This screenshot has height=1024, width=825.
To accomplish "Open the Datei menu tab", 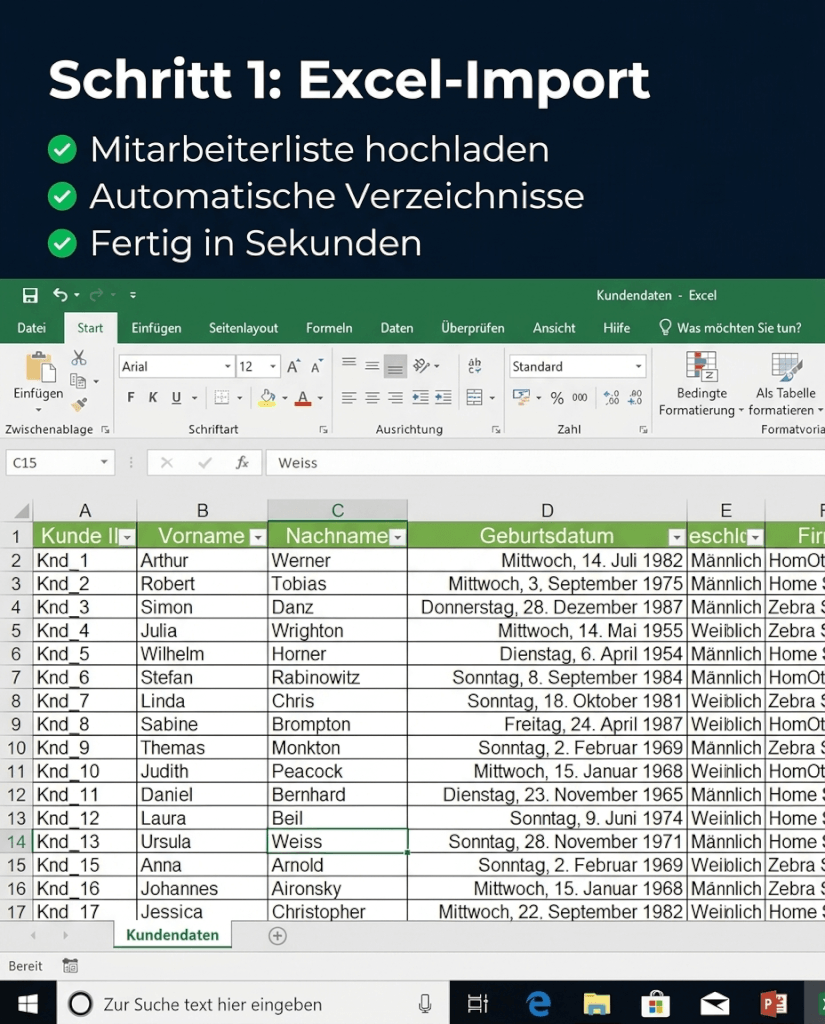I will coord(31,328).
